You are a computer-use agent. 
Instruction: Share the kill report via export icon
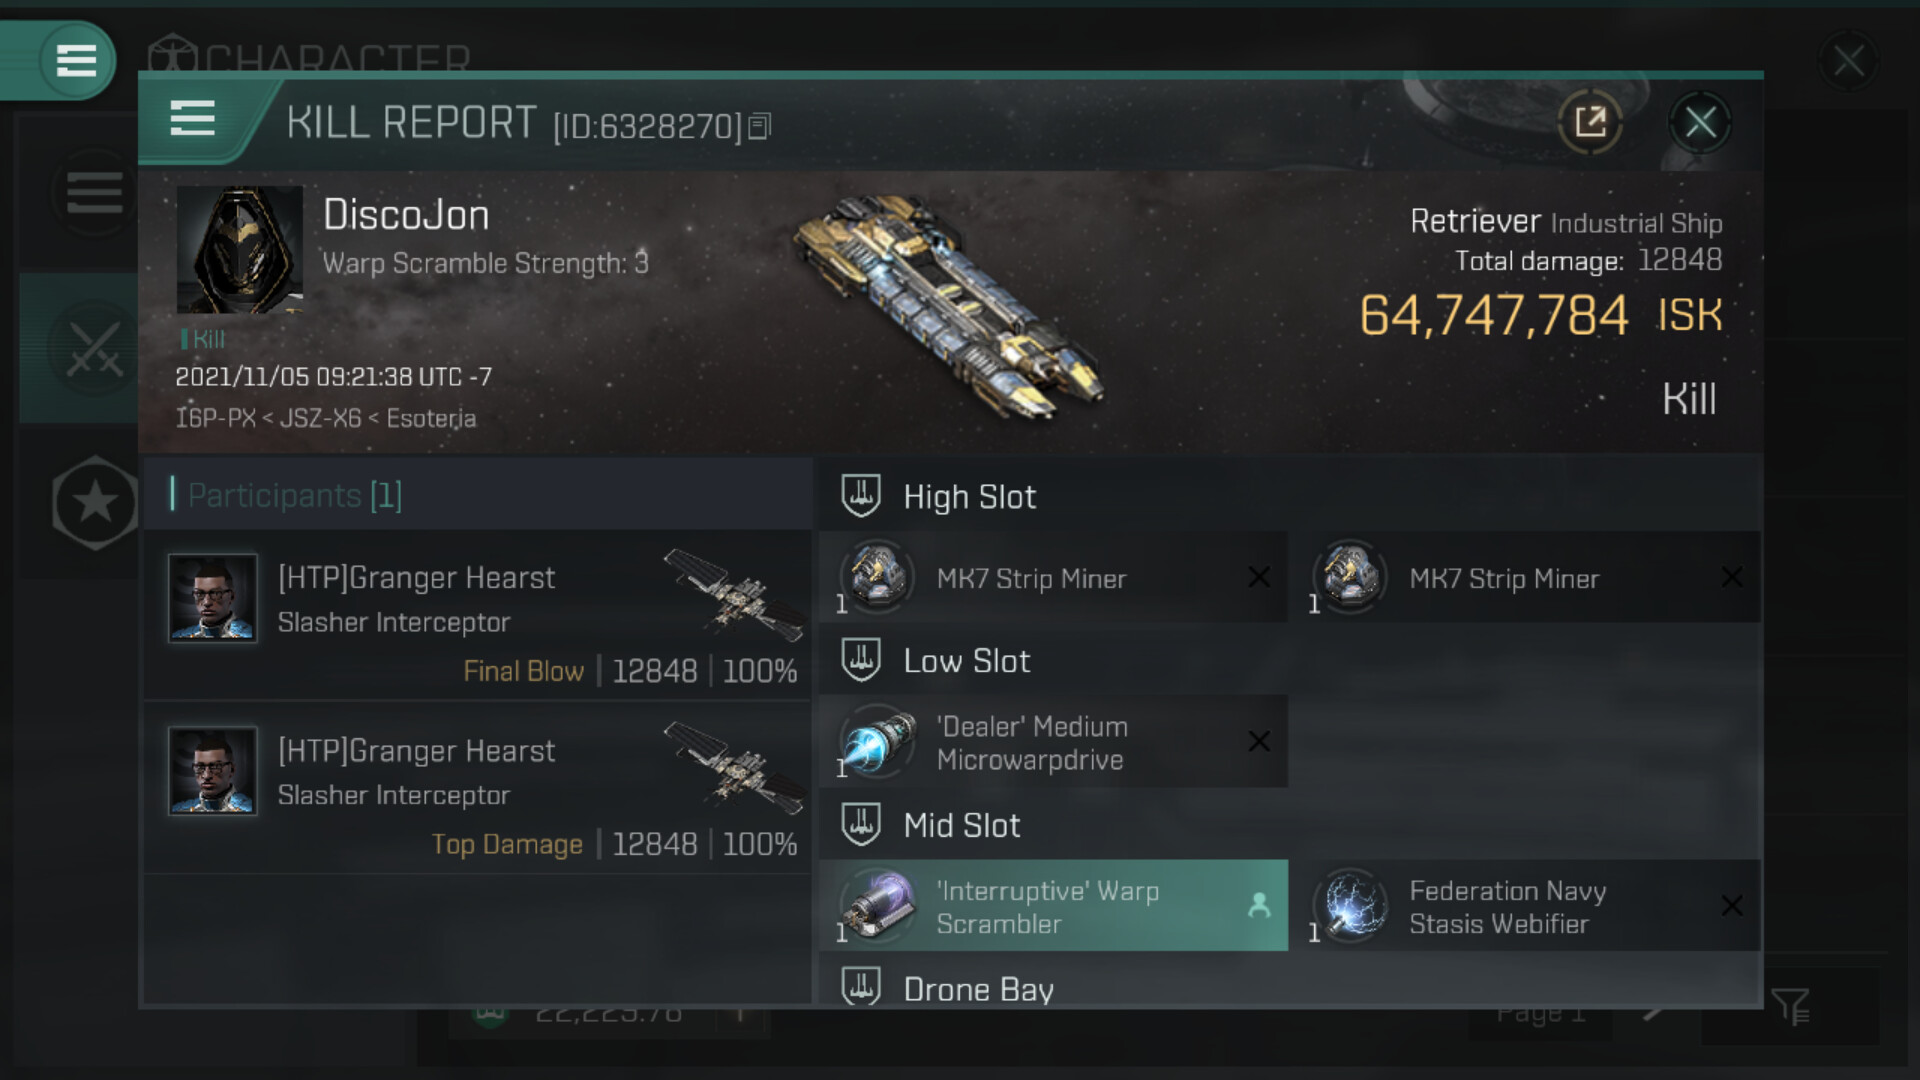(x=1590, y=123)
